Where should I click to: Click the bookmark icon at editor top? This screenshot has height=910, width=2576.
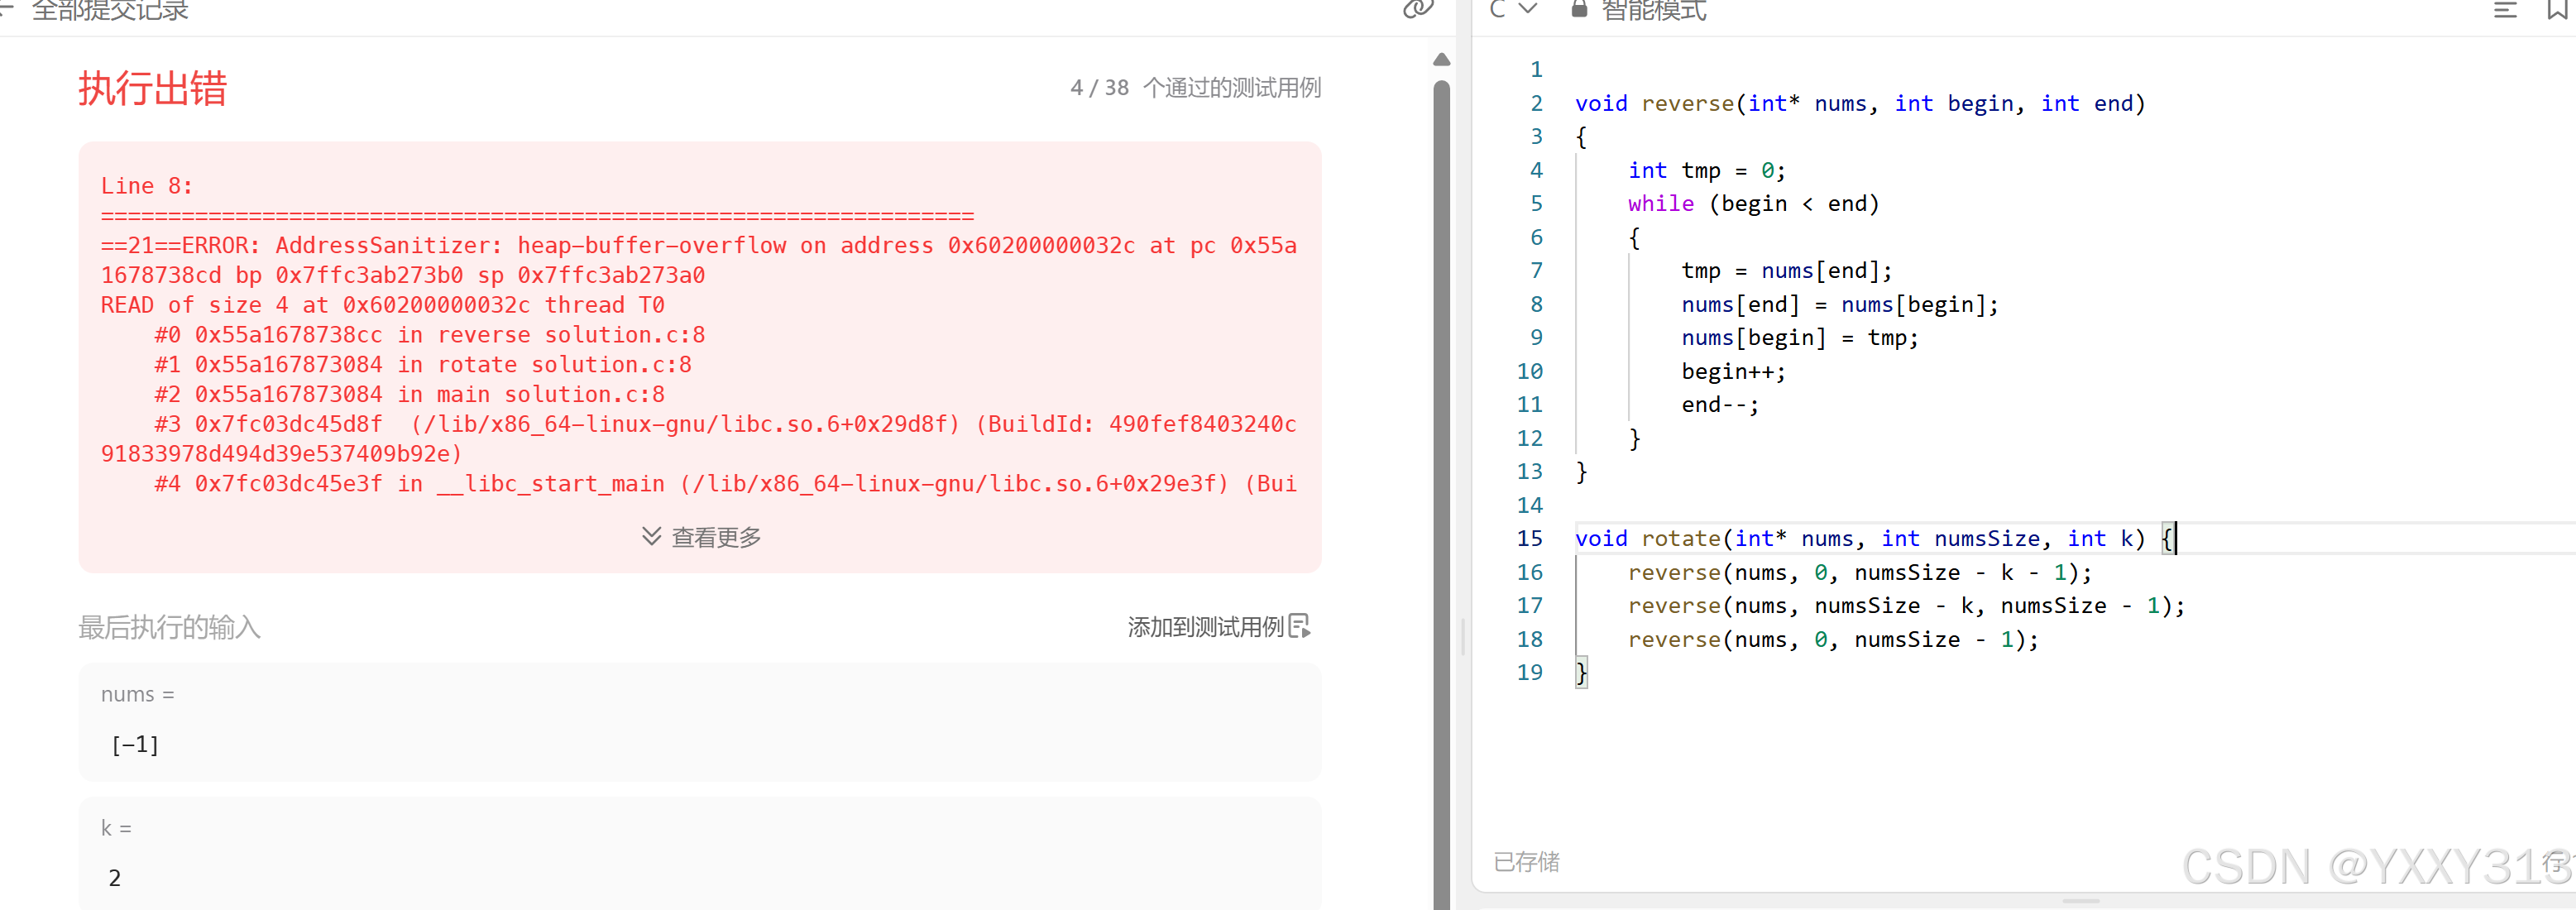(2557, 9)
